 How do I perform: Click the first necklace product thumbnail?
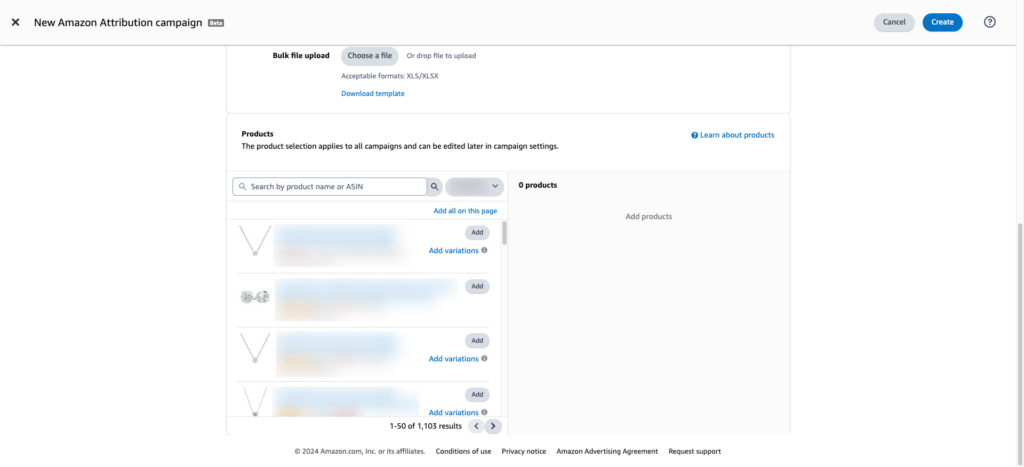click(255, 241)
